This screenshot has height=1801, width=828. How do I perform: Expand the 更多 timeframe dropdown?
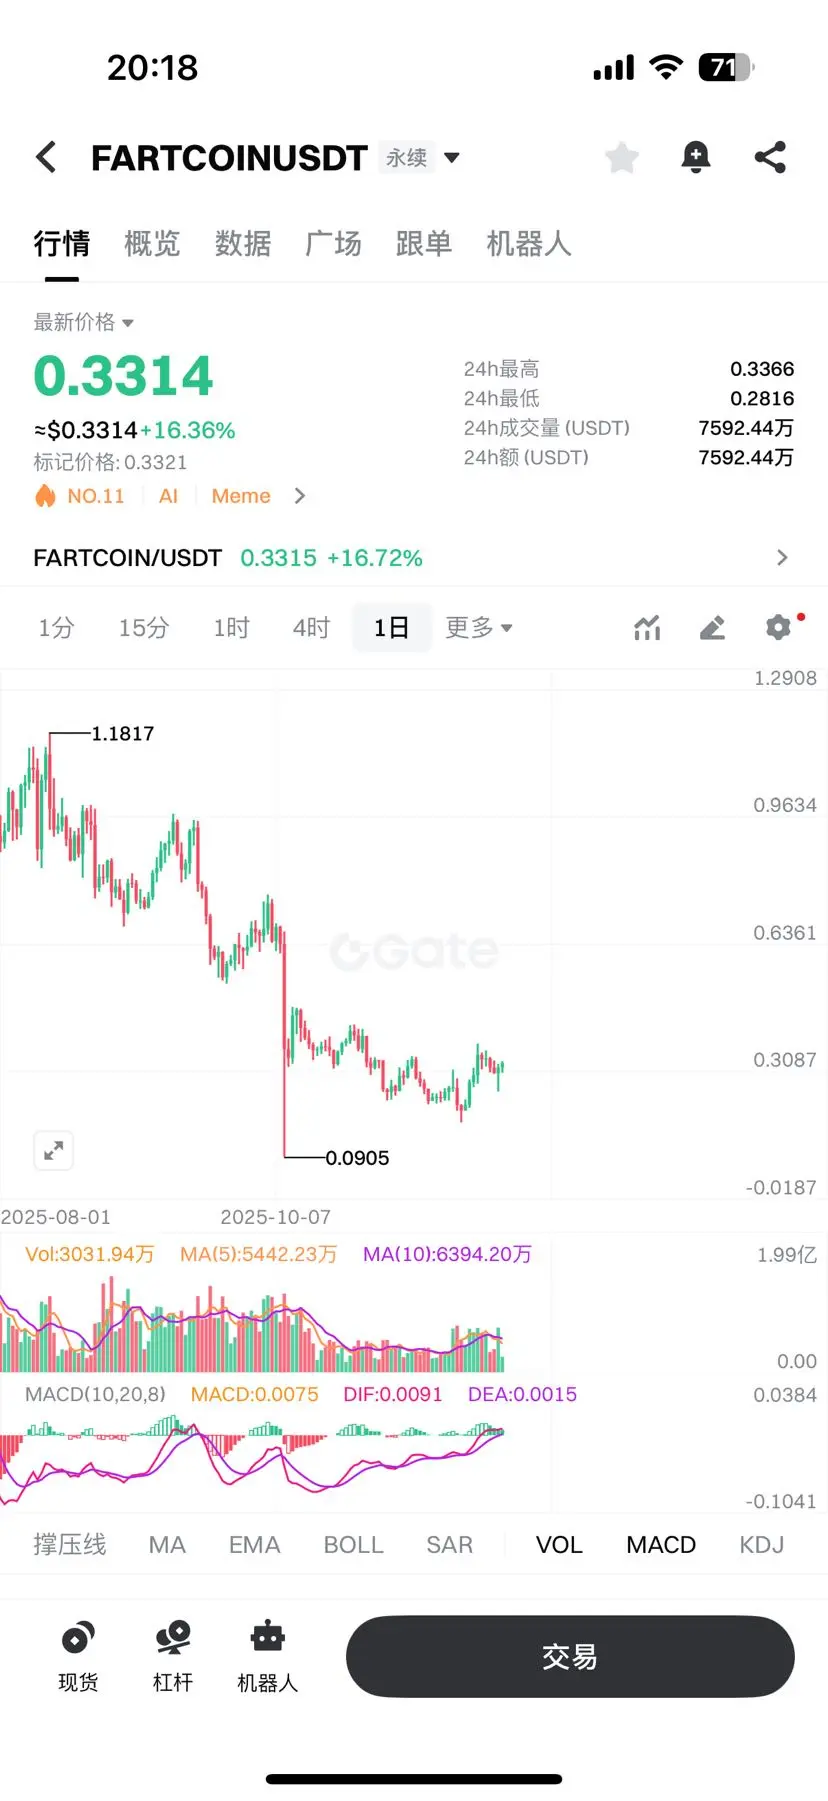point(478,628)
